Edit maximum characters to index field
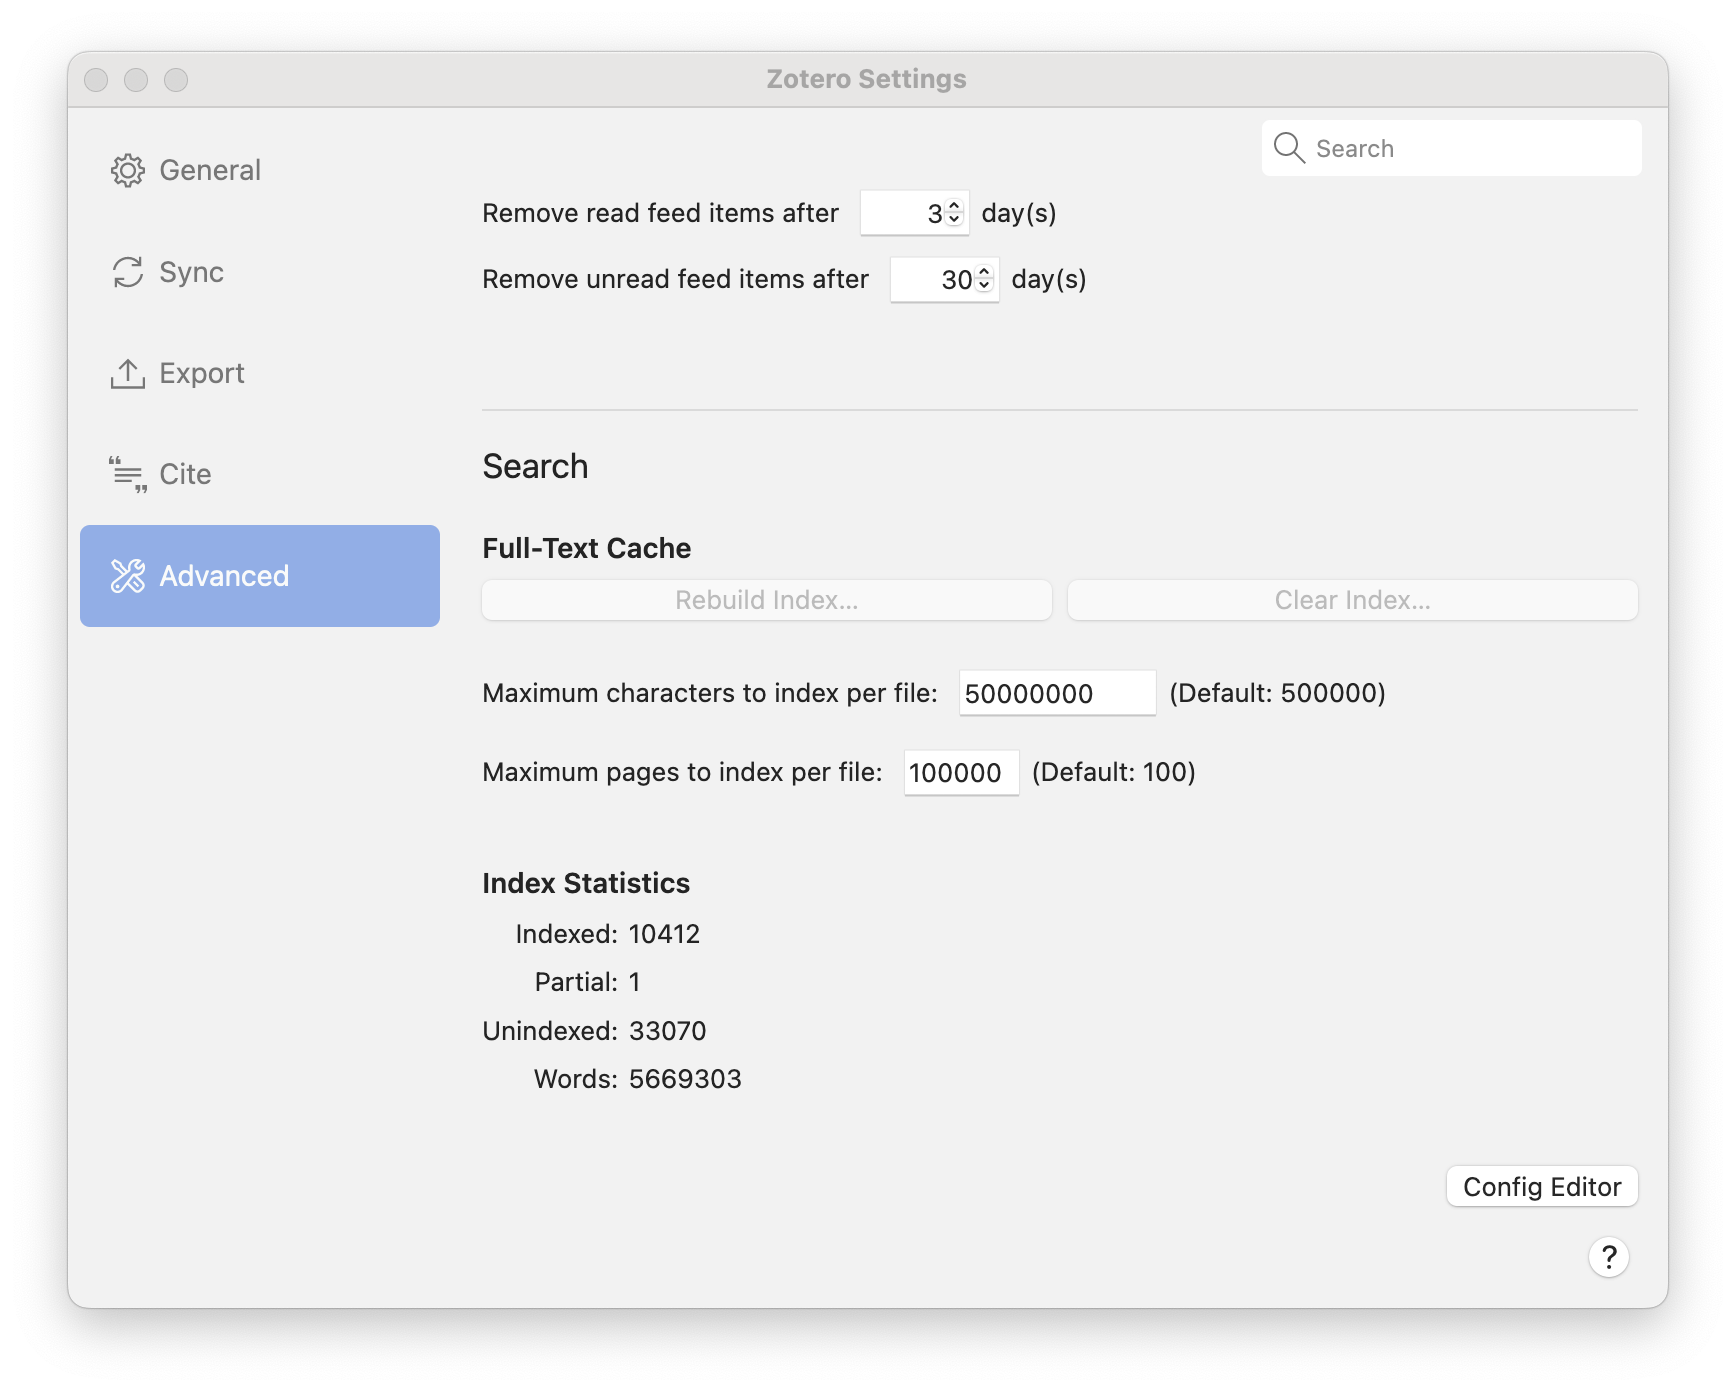The height and width of the screenshot is (1392, 1736). [x=1057, y=693]
